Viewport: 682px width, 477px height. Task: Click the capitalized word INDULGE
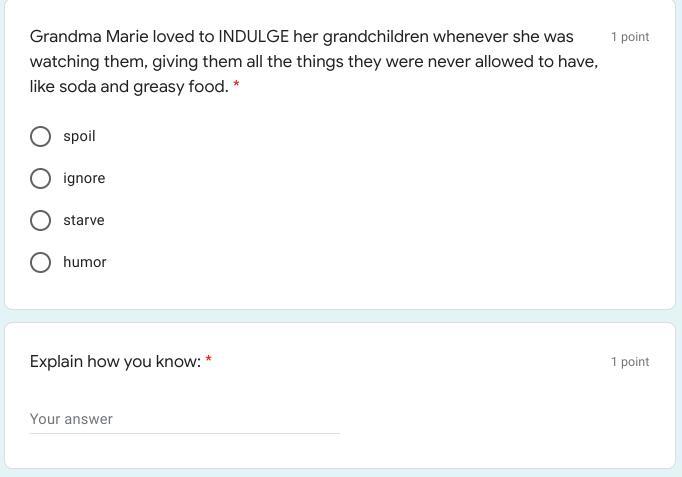[x=254, y=37]
